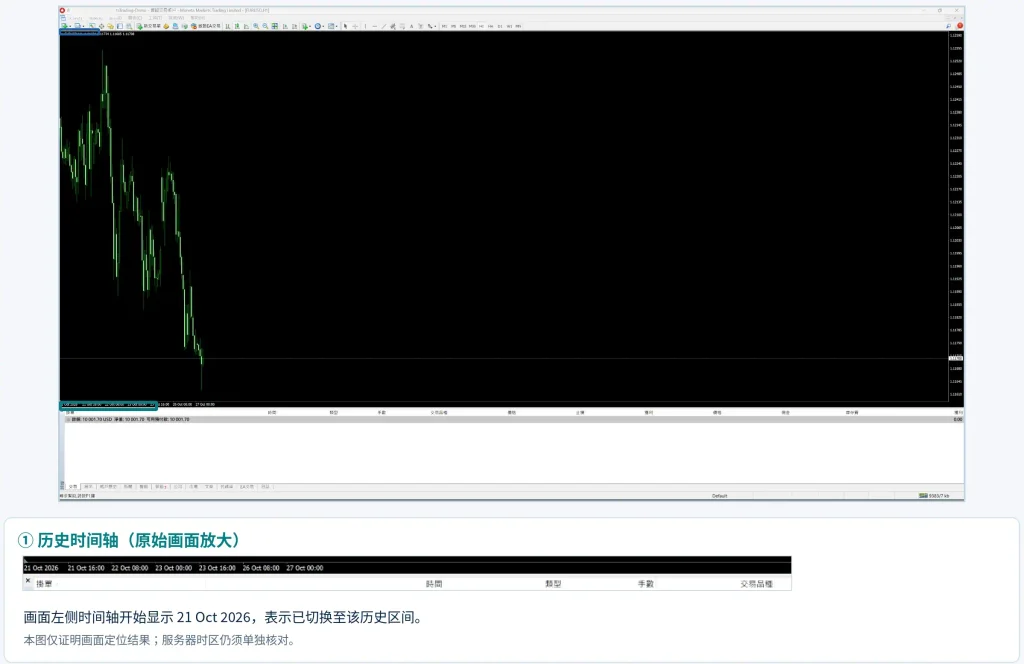This screenshot has height=664, width=1024.
Task: Toggle the Navigator panel icon
Action: (x=111, y=26)
